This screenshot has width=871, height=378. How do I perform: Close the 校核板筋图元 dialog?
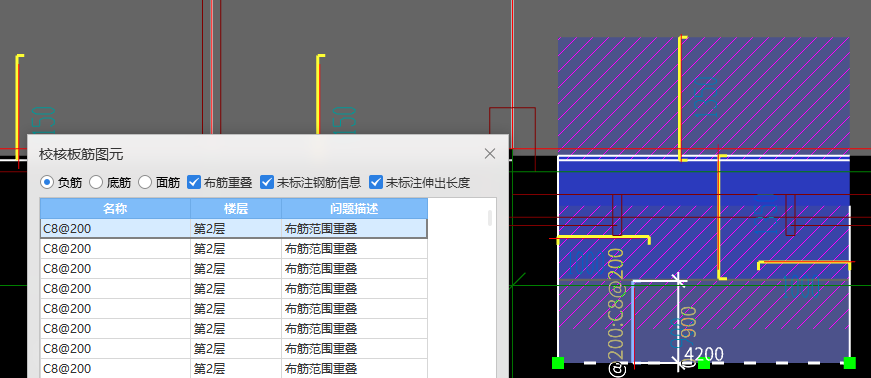[x=489, y=154]
